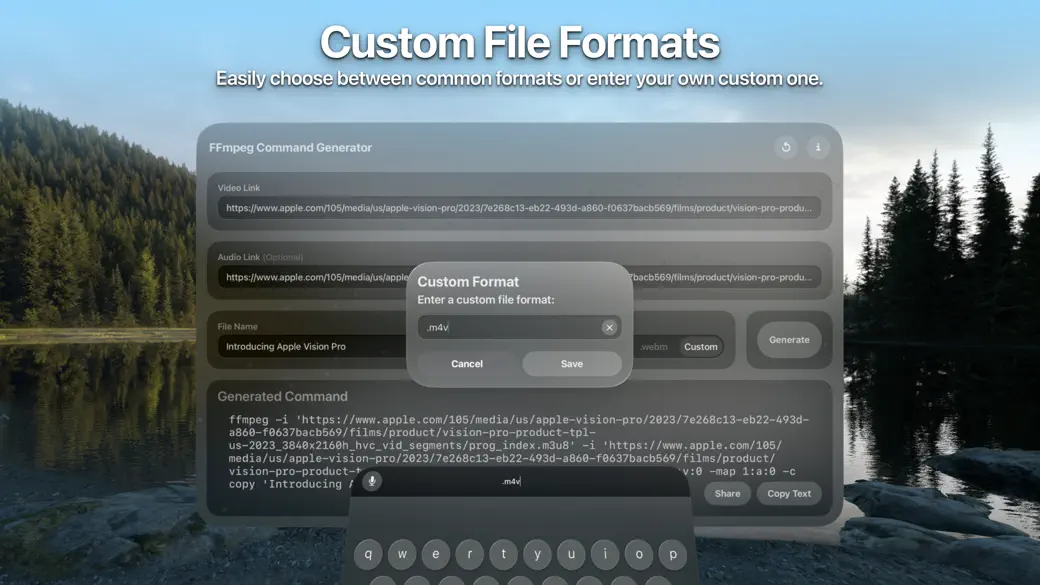
Task: Save the custom file format
Action: pos(571,364)
